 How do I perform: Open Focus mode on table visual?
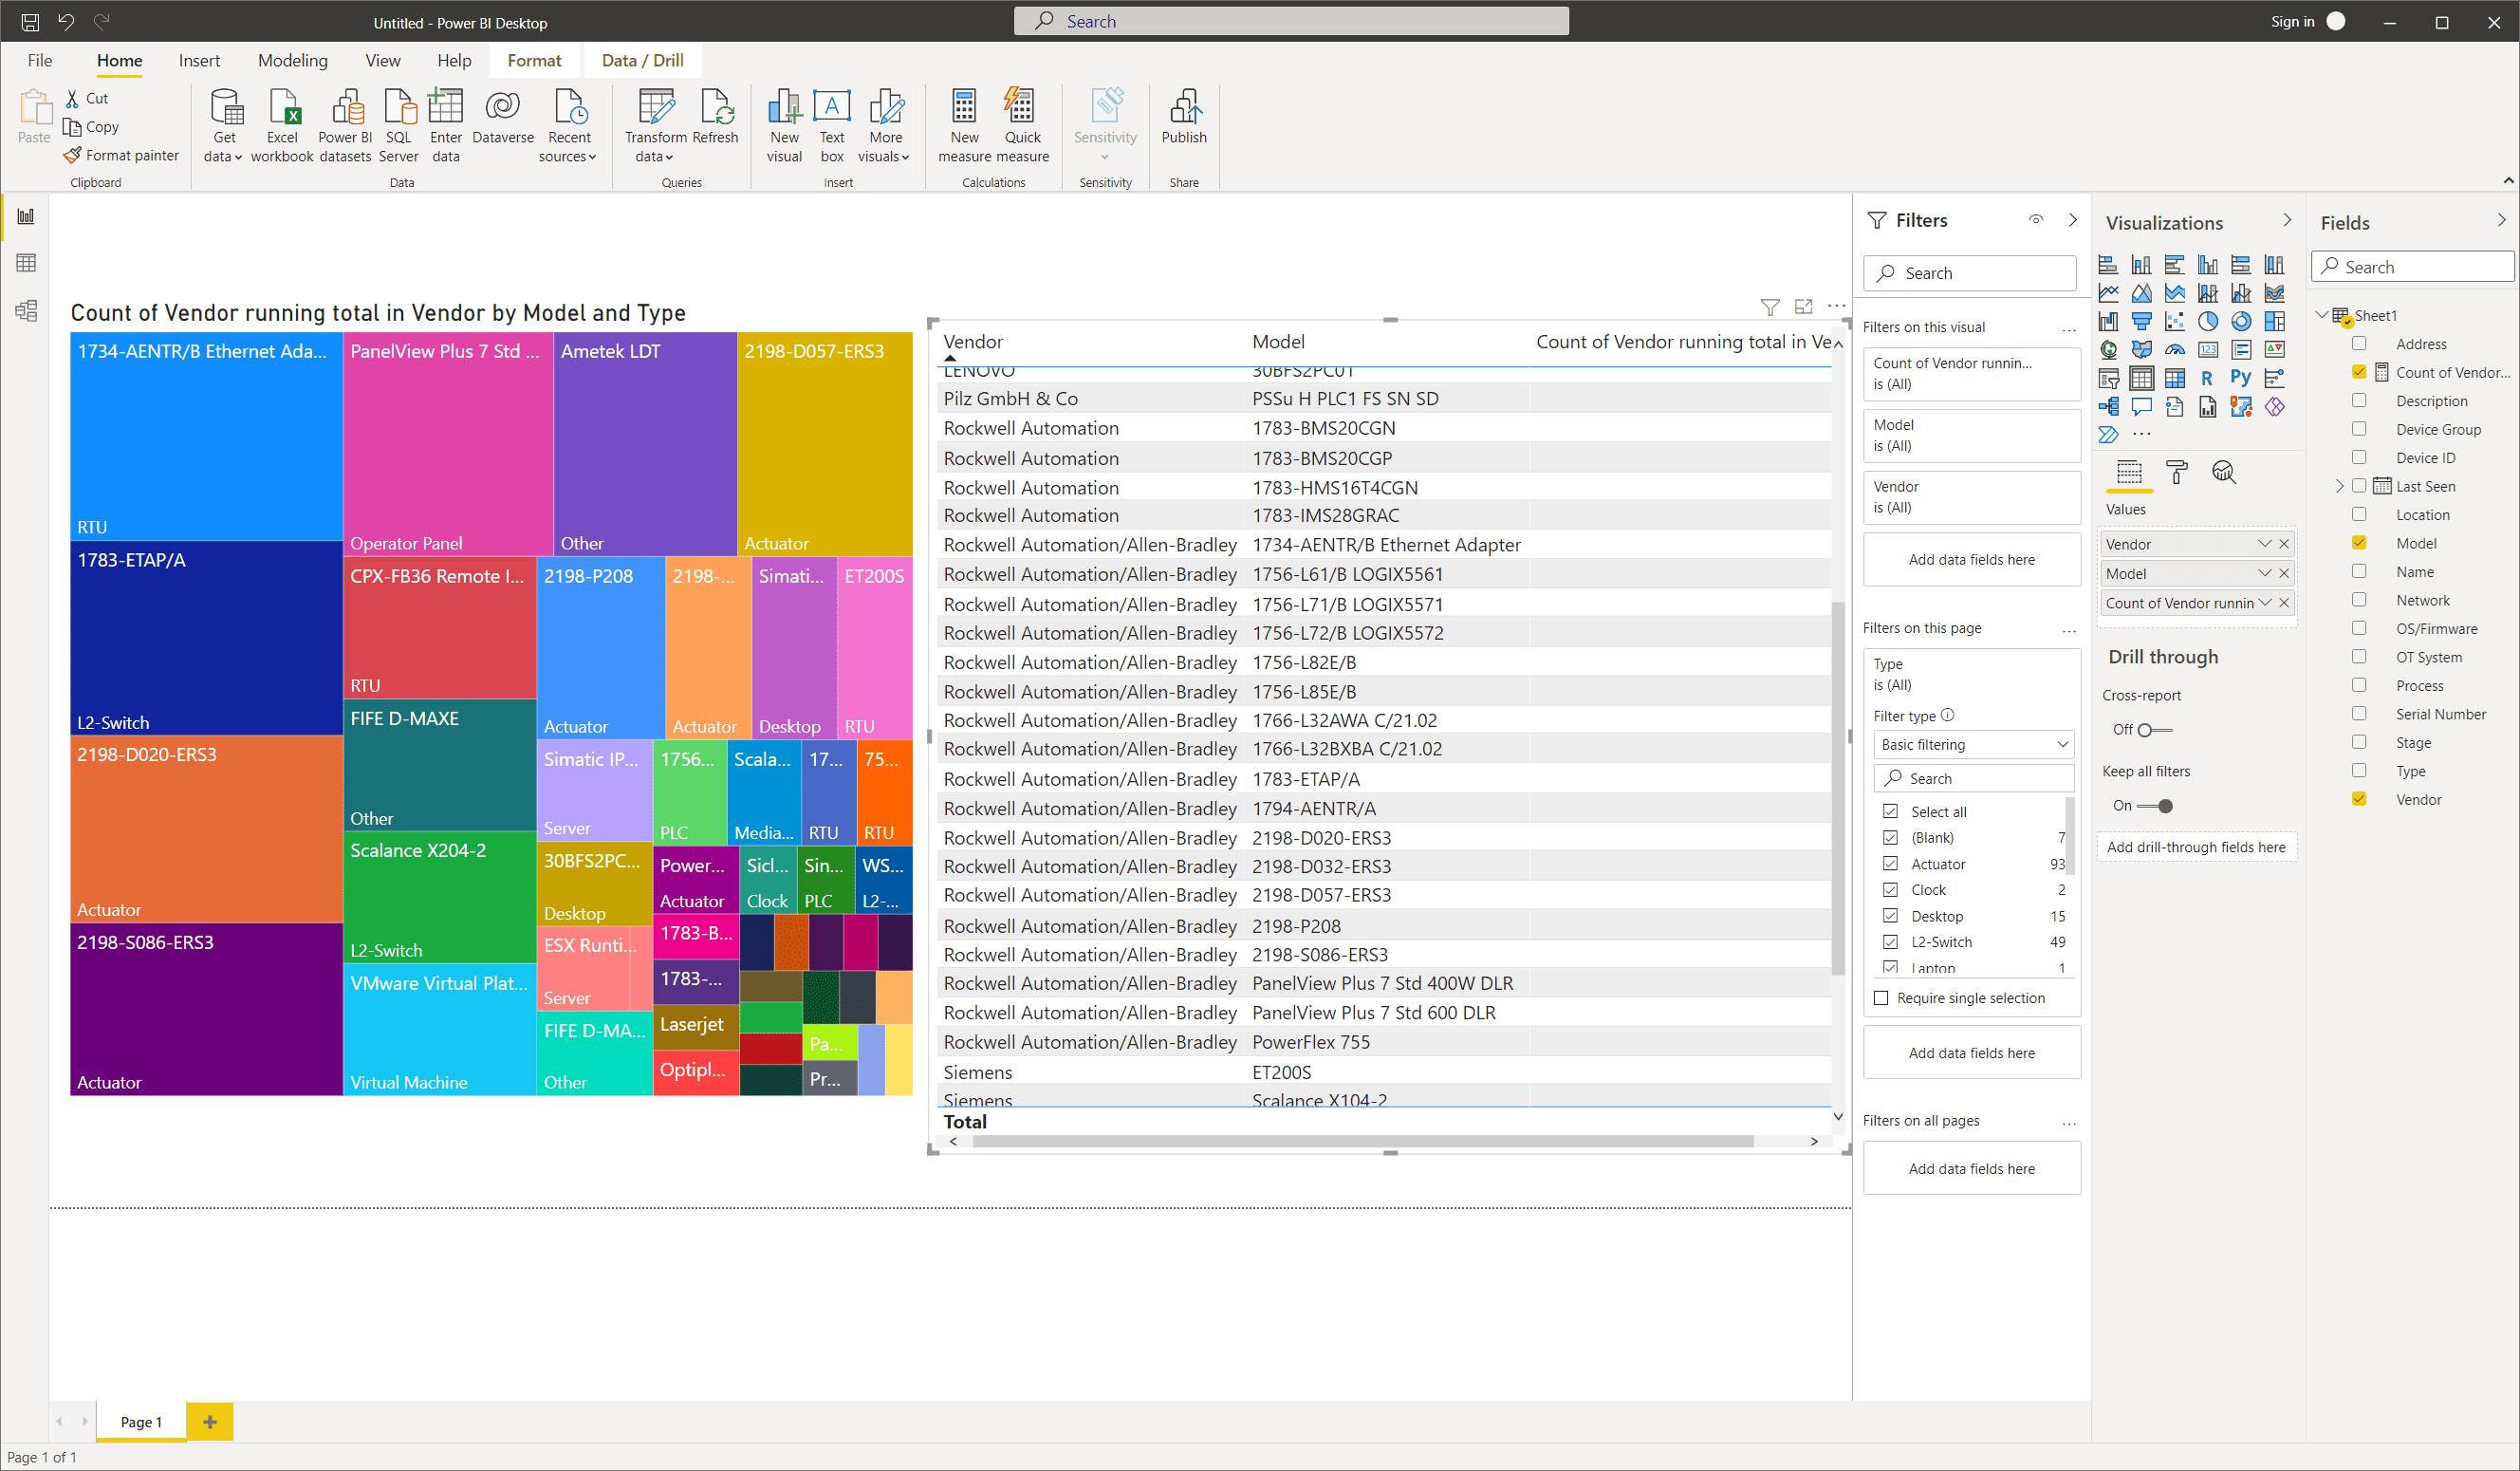click(x=1803, y=306)
